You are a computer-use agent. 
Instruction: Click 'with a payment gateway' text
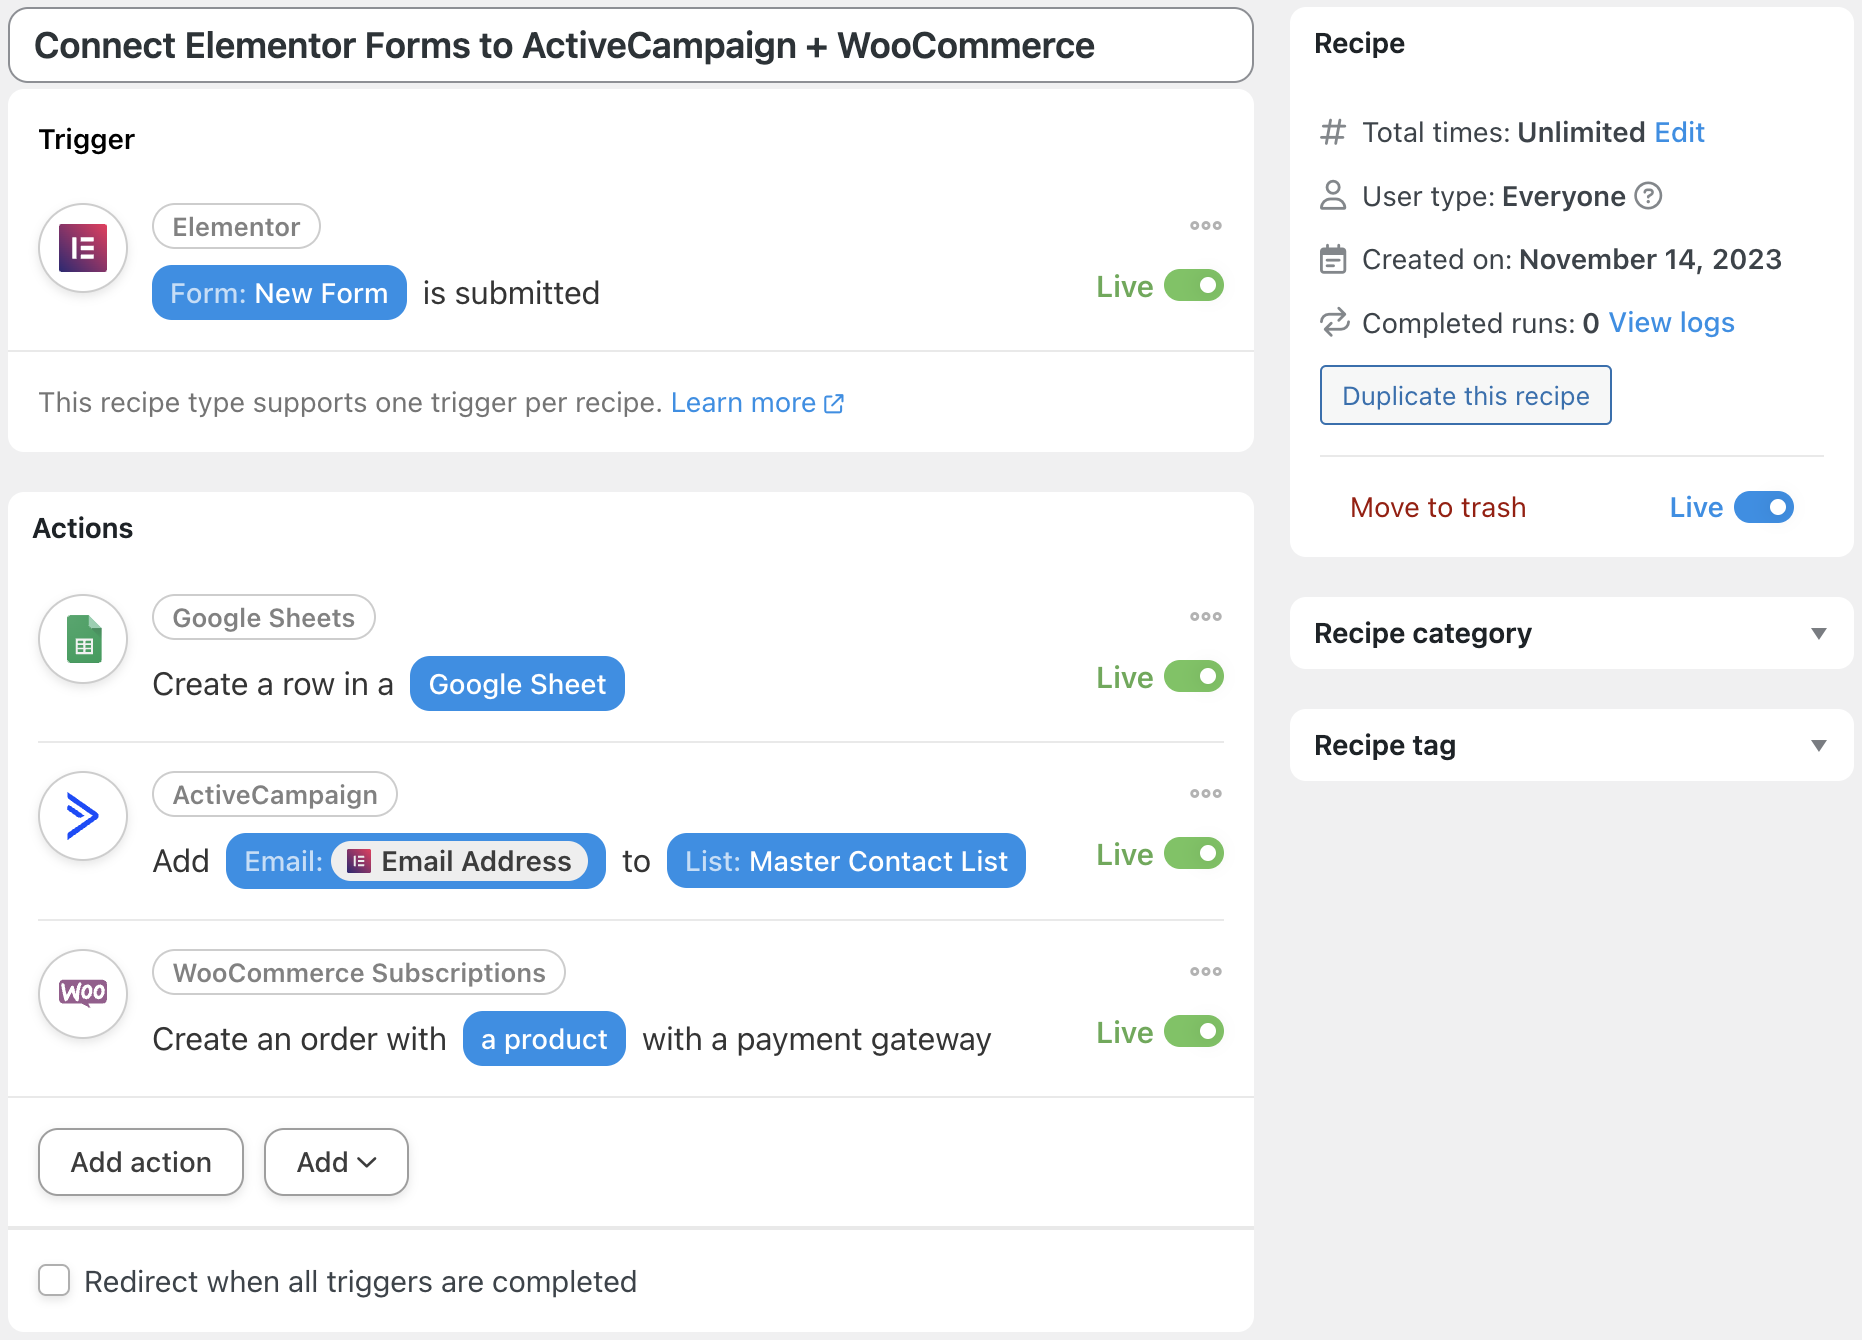(817, 1039)
